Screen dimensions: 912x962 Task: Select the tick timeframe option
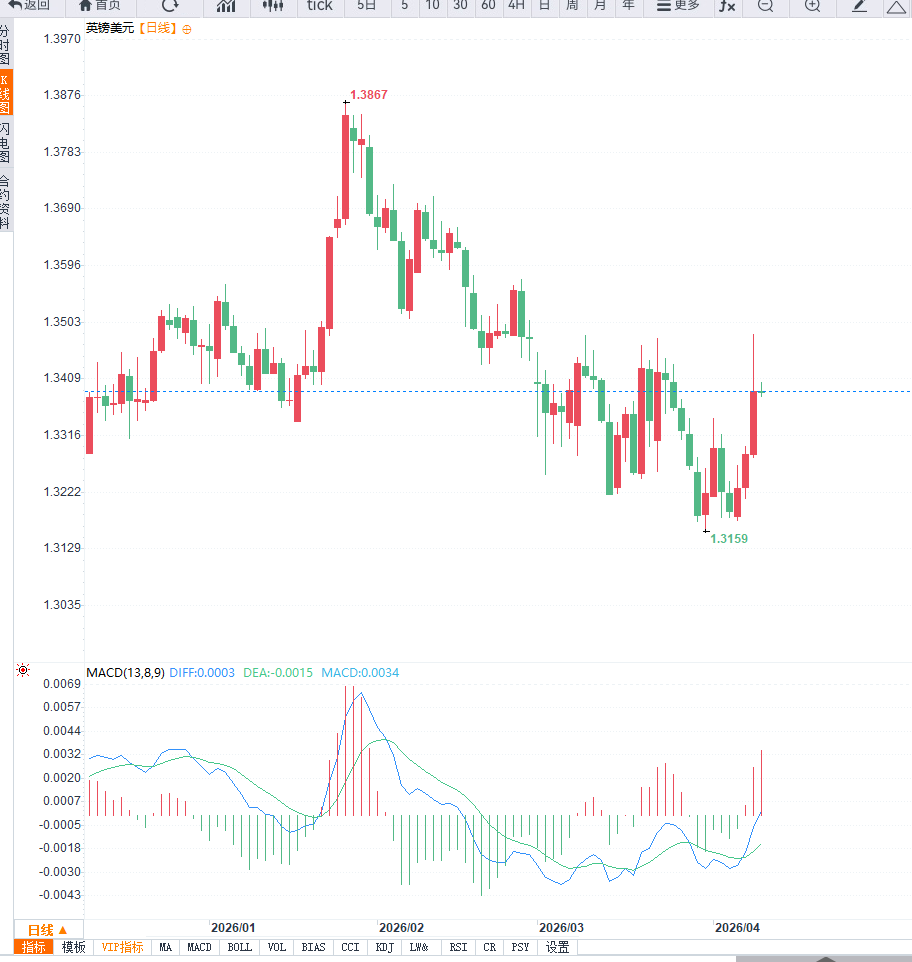(319, 6)
